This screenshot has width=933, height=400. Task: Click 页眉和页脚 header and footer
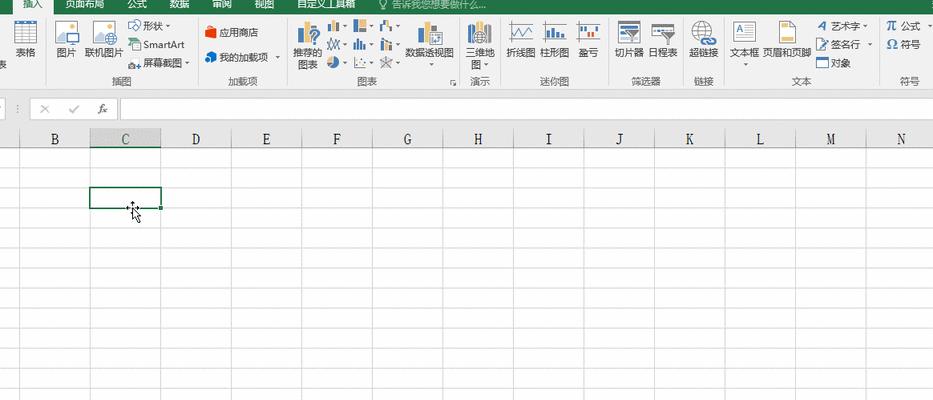pyautogui.click(x=787, y=39)
